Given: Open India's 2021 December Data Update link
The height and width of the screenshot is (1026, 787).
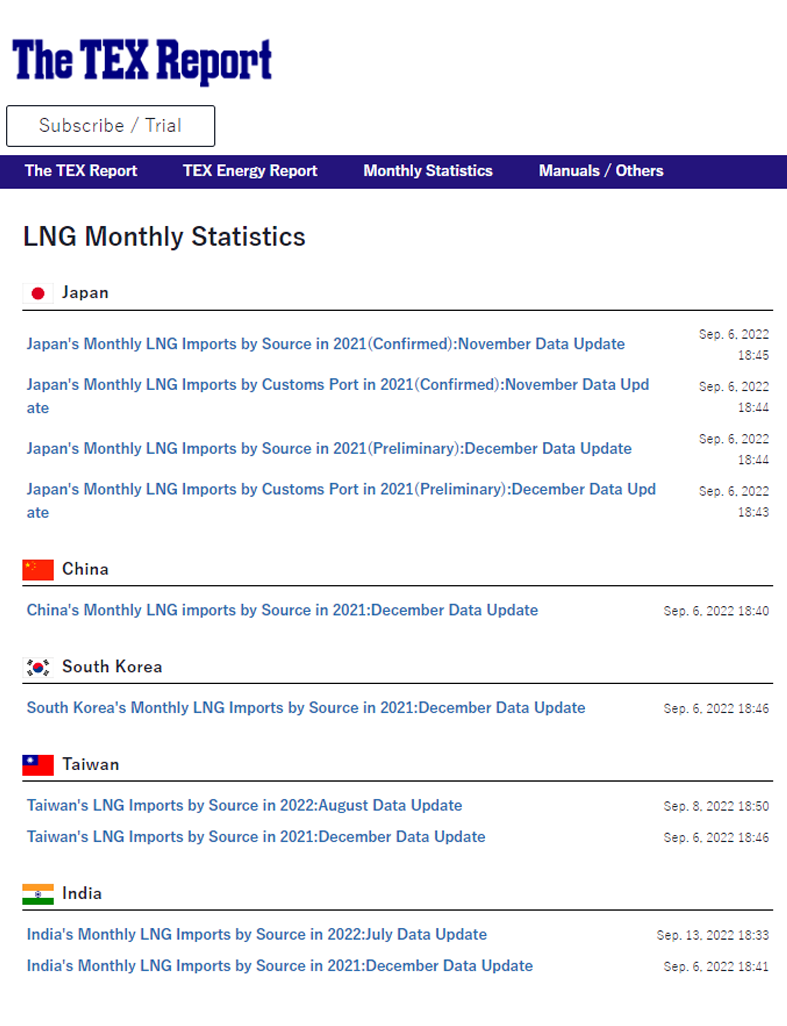Looking at the screenshot, I should [x=280, y=966].
